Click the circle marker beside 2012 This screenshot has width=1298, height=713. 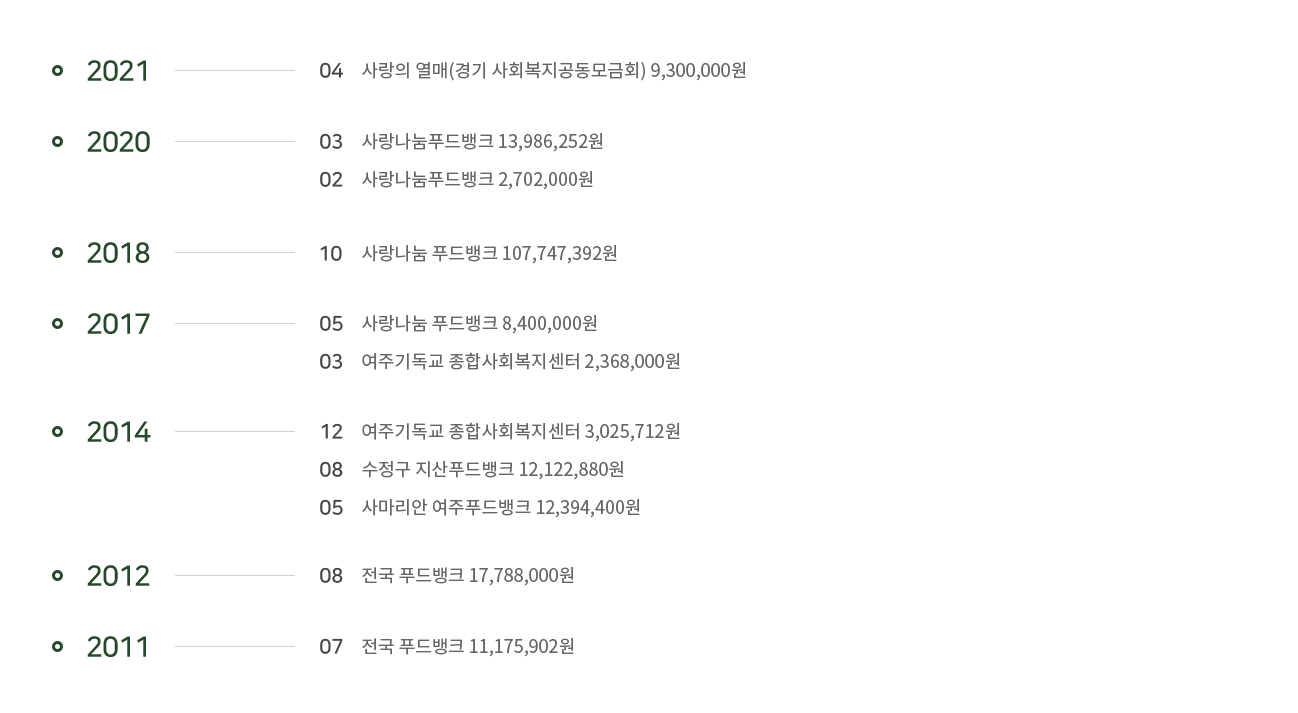(57, 576)
